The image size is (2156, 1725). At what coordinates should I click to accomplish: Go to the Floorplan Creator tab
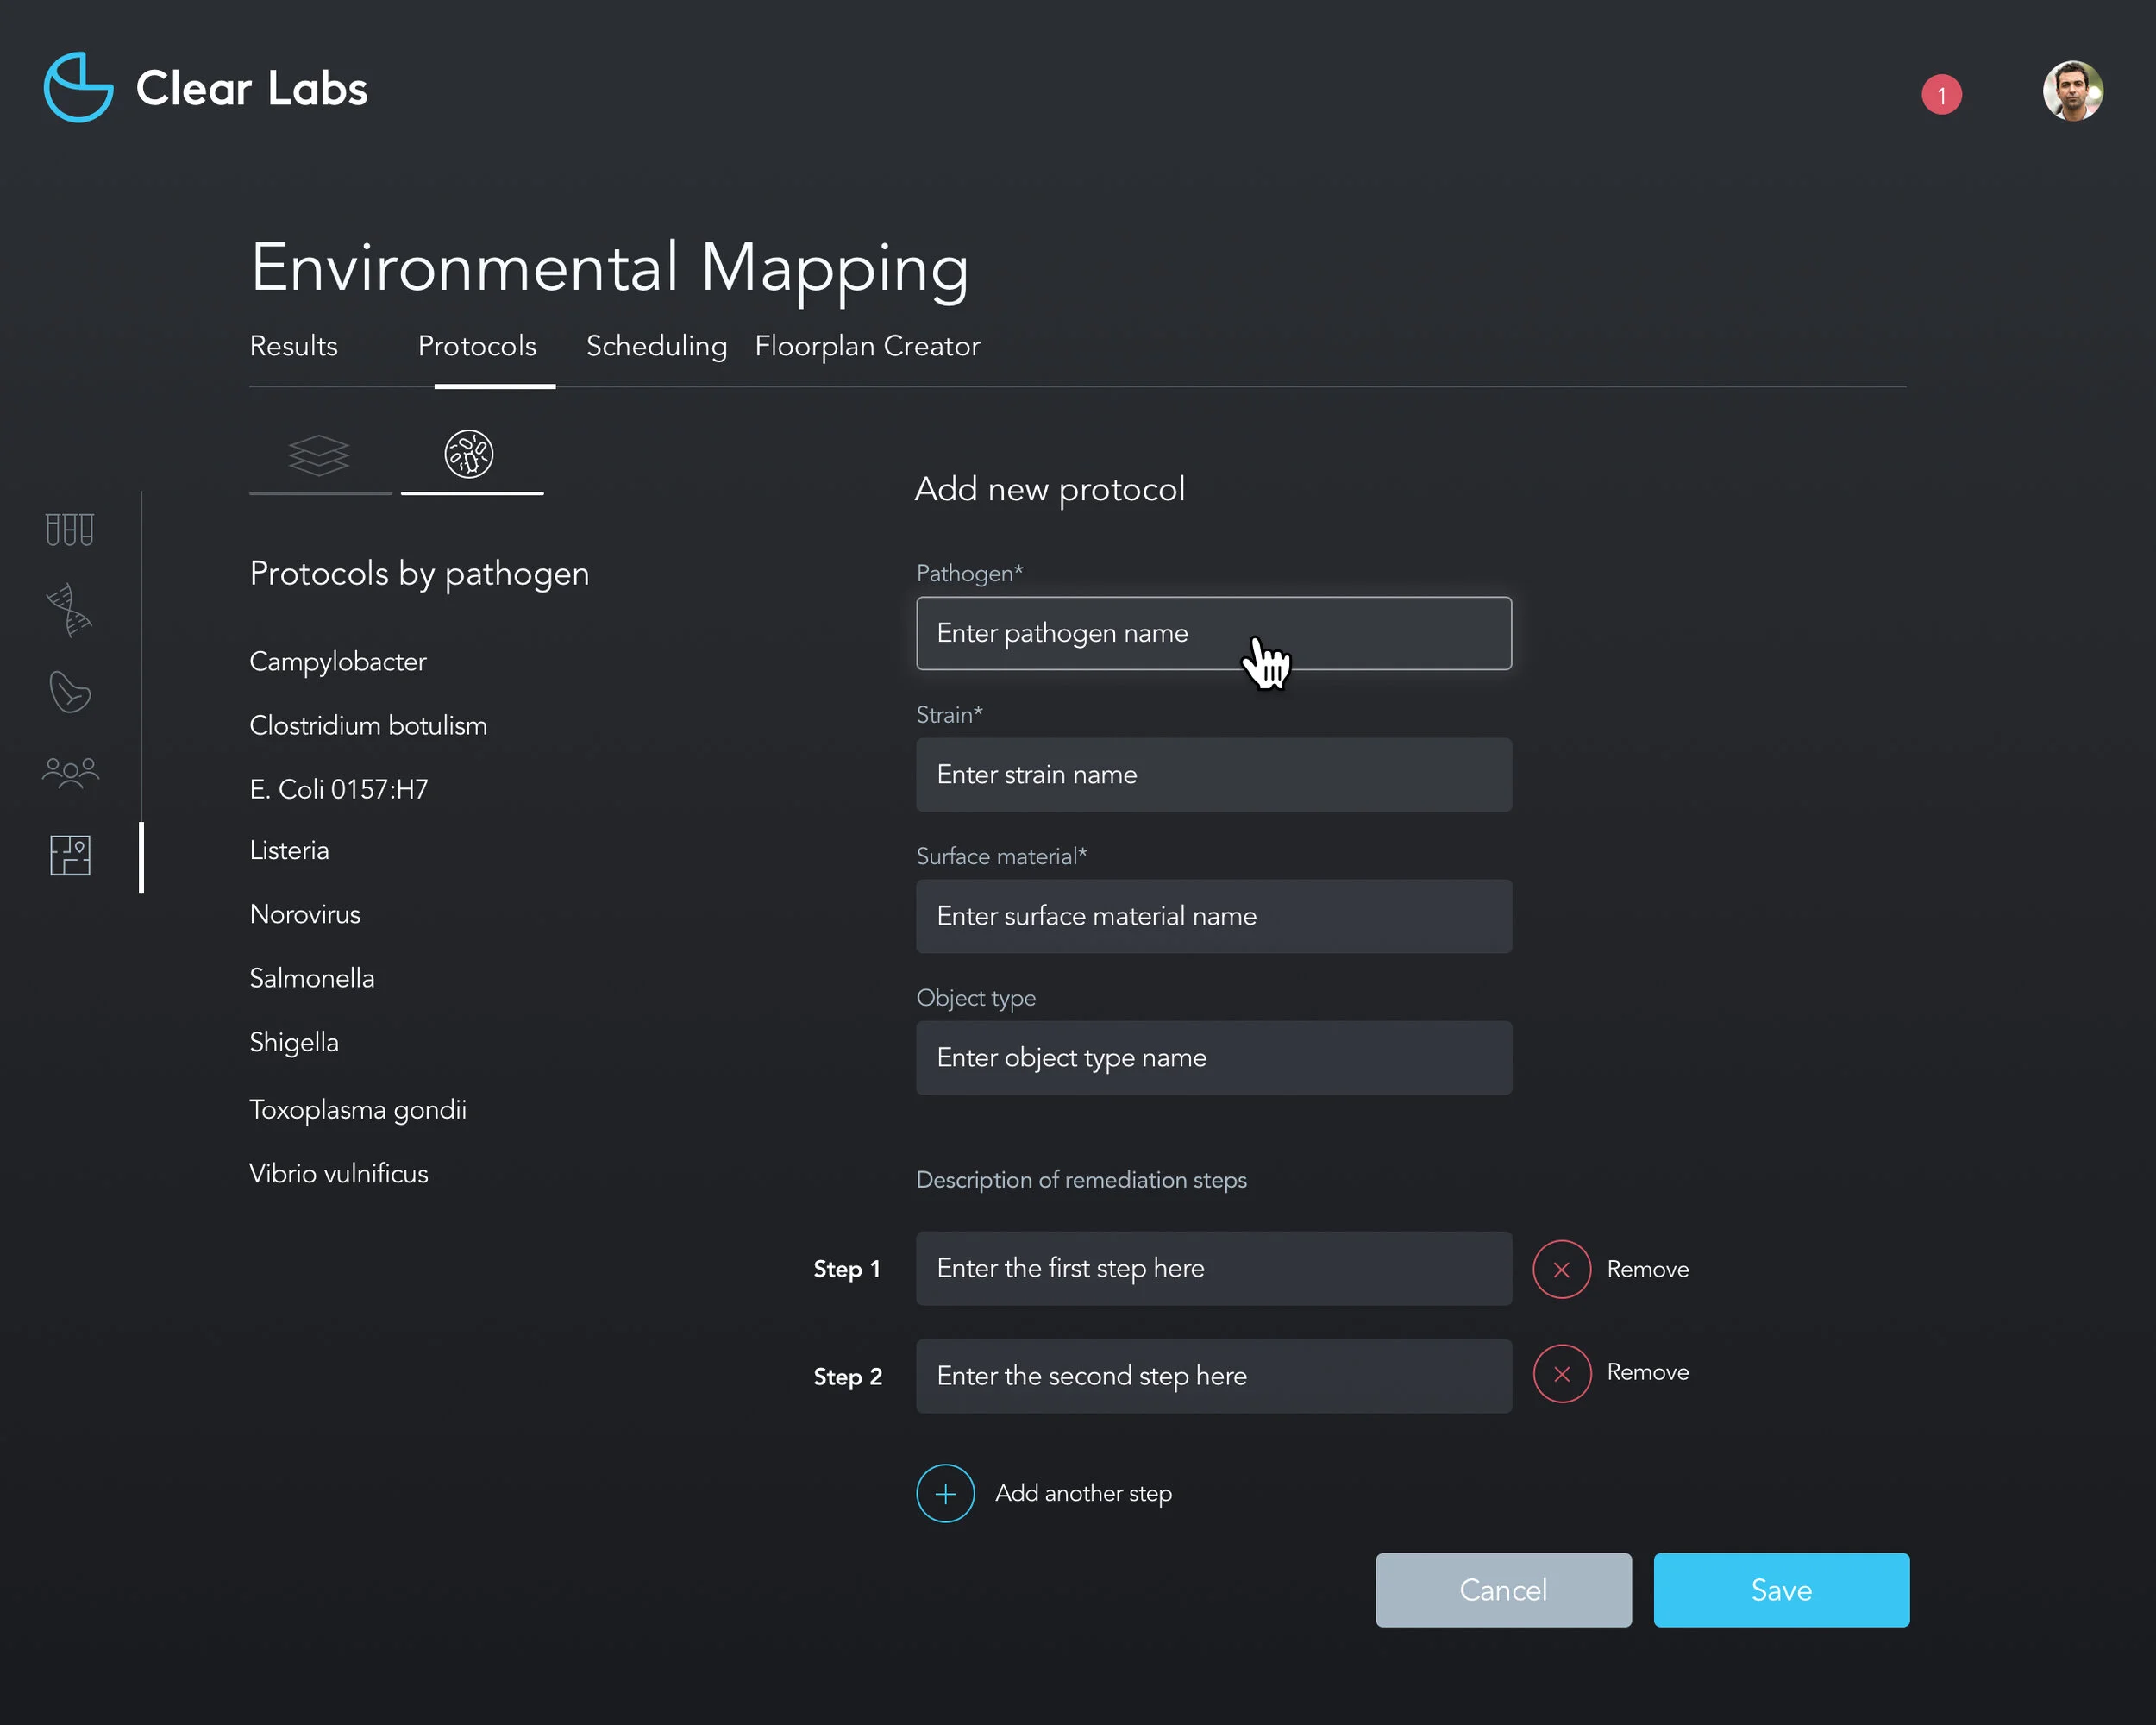coord(867,346)
